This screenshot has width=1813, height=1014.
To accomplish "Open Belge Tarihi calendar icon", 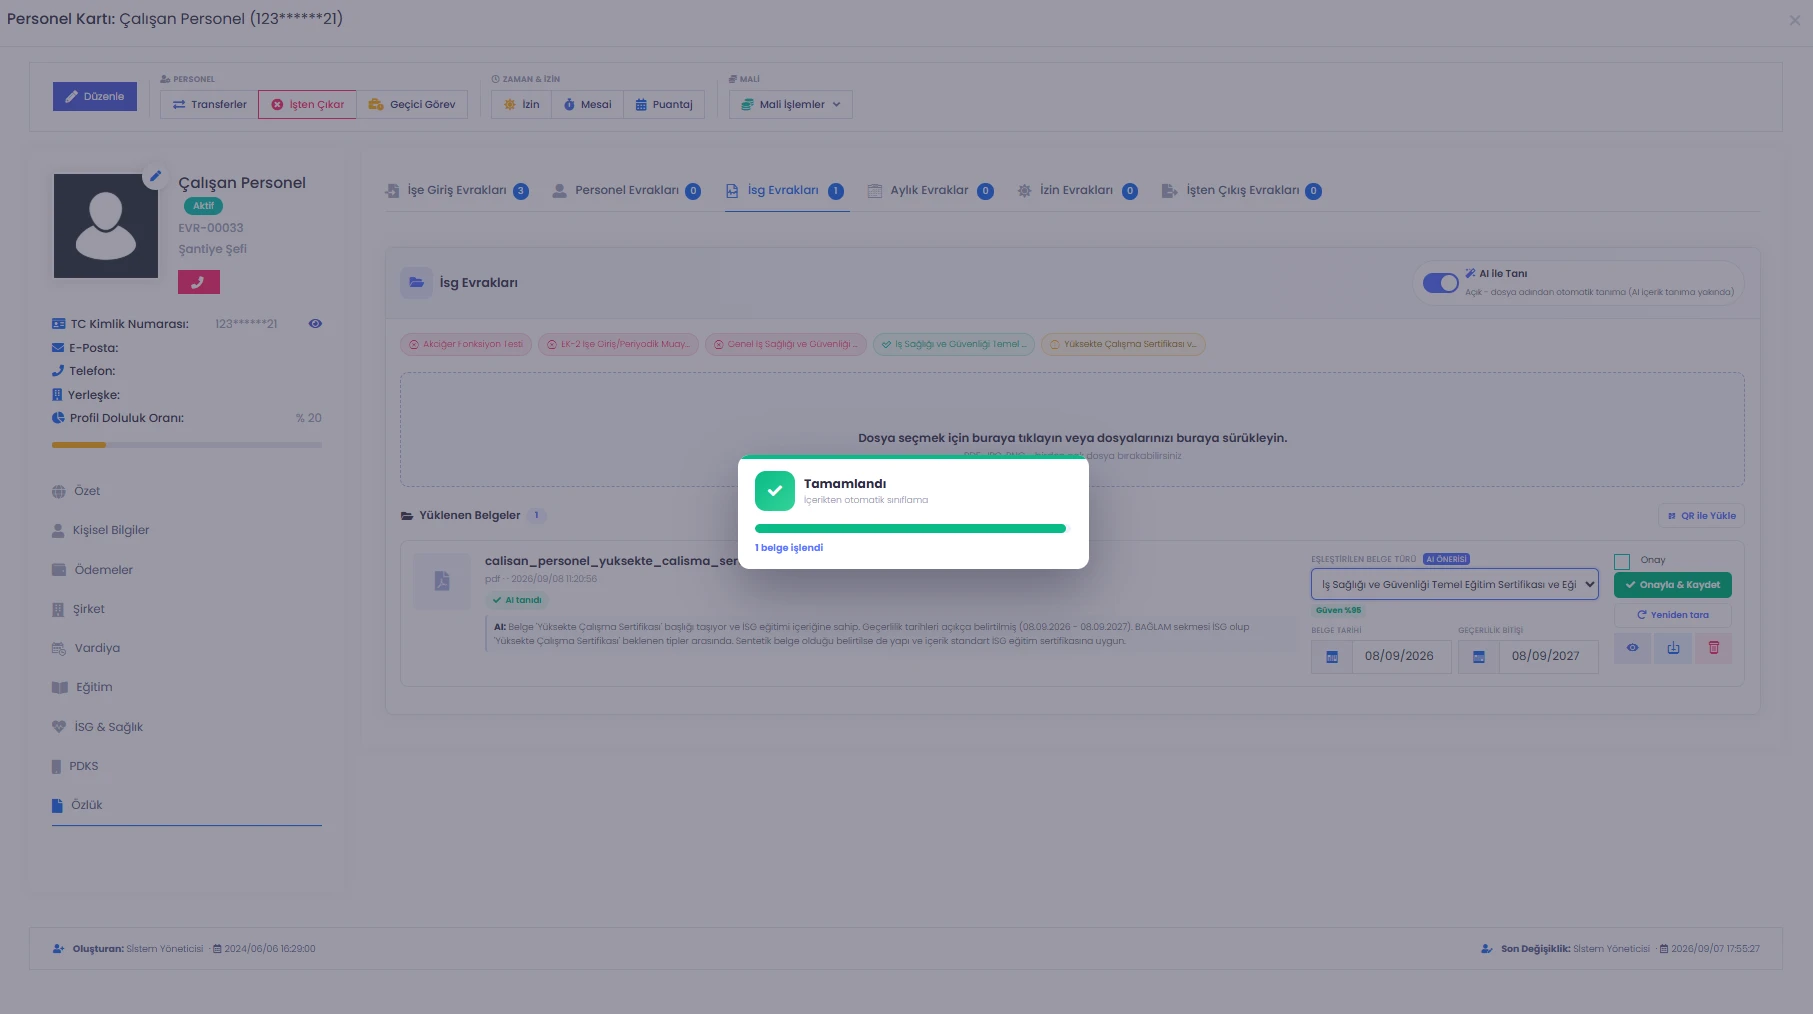I will pyautogui.click(x=1332, y=657).
